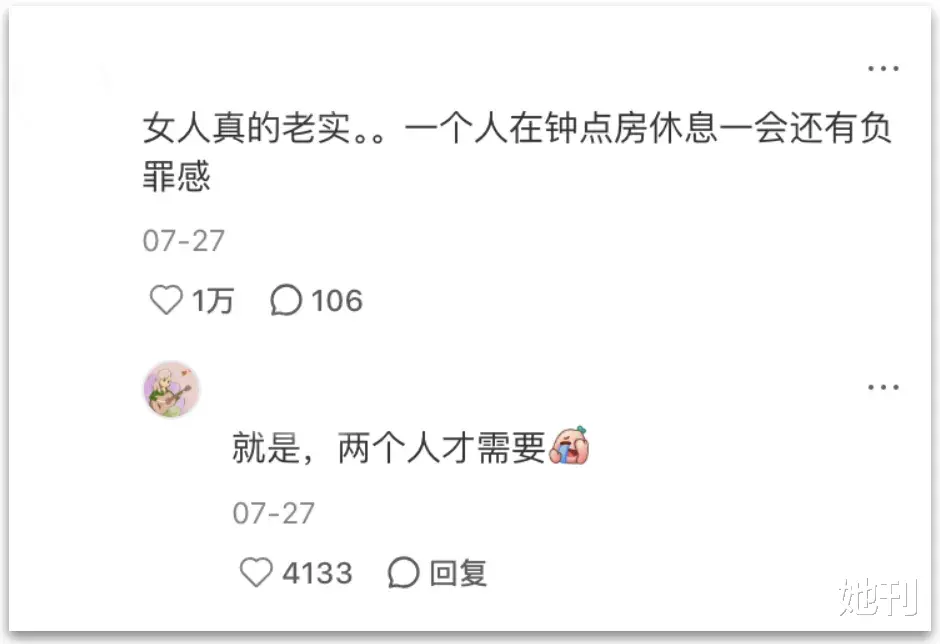Tap the crying face emoji in reply
Viewport: 940px width, 644px height.
tap(570, 446)
